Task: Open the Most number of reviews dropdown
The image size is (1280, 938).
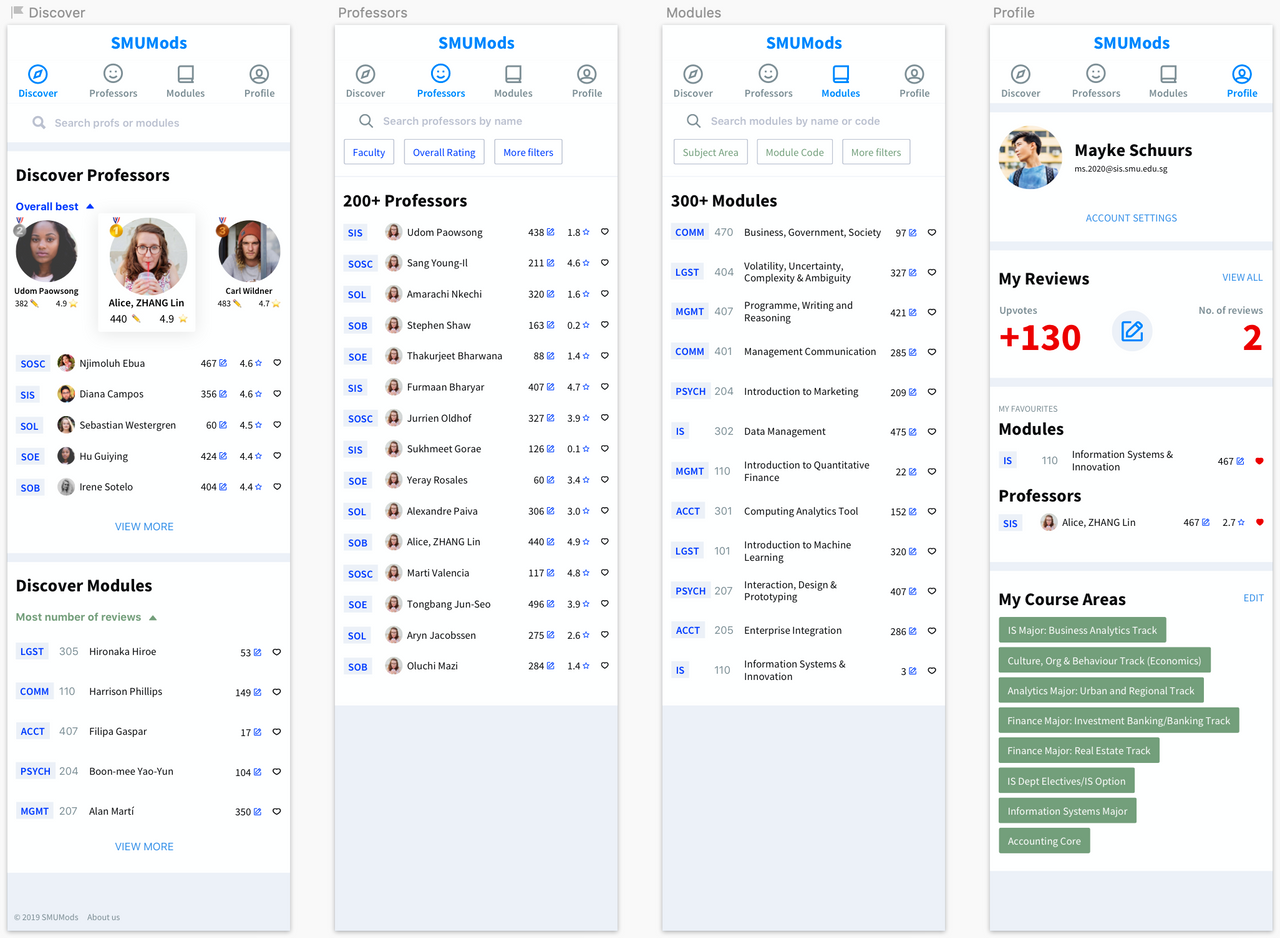Action: point(153,617)
